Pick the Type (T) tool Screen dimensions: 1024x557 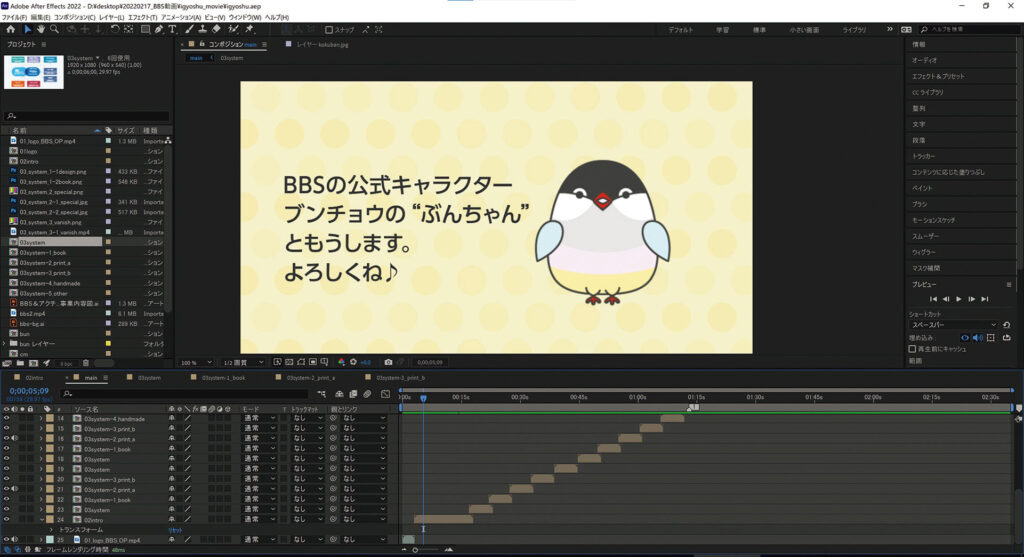pyautogui.click(x=172, y=30)
